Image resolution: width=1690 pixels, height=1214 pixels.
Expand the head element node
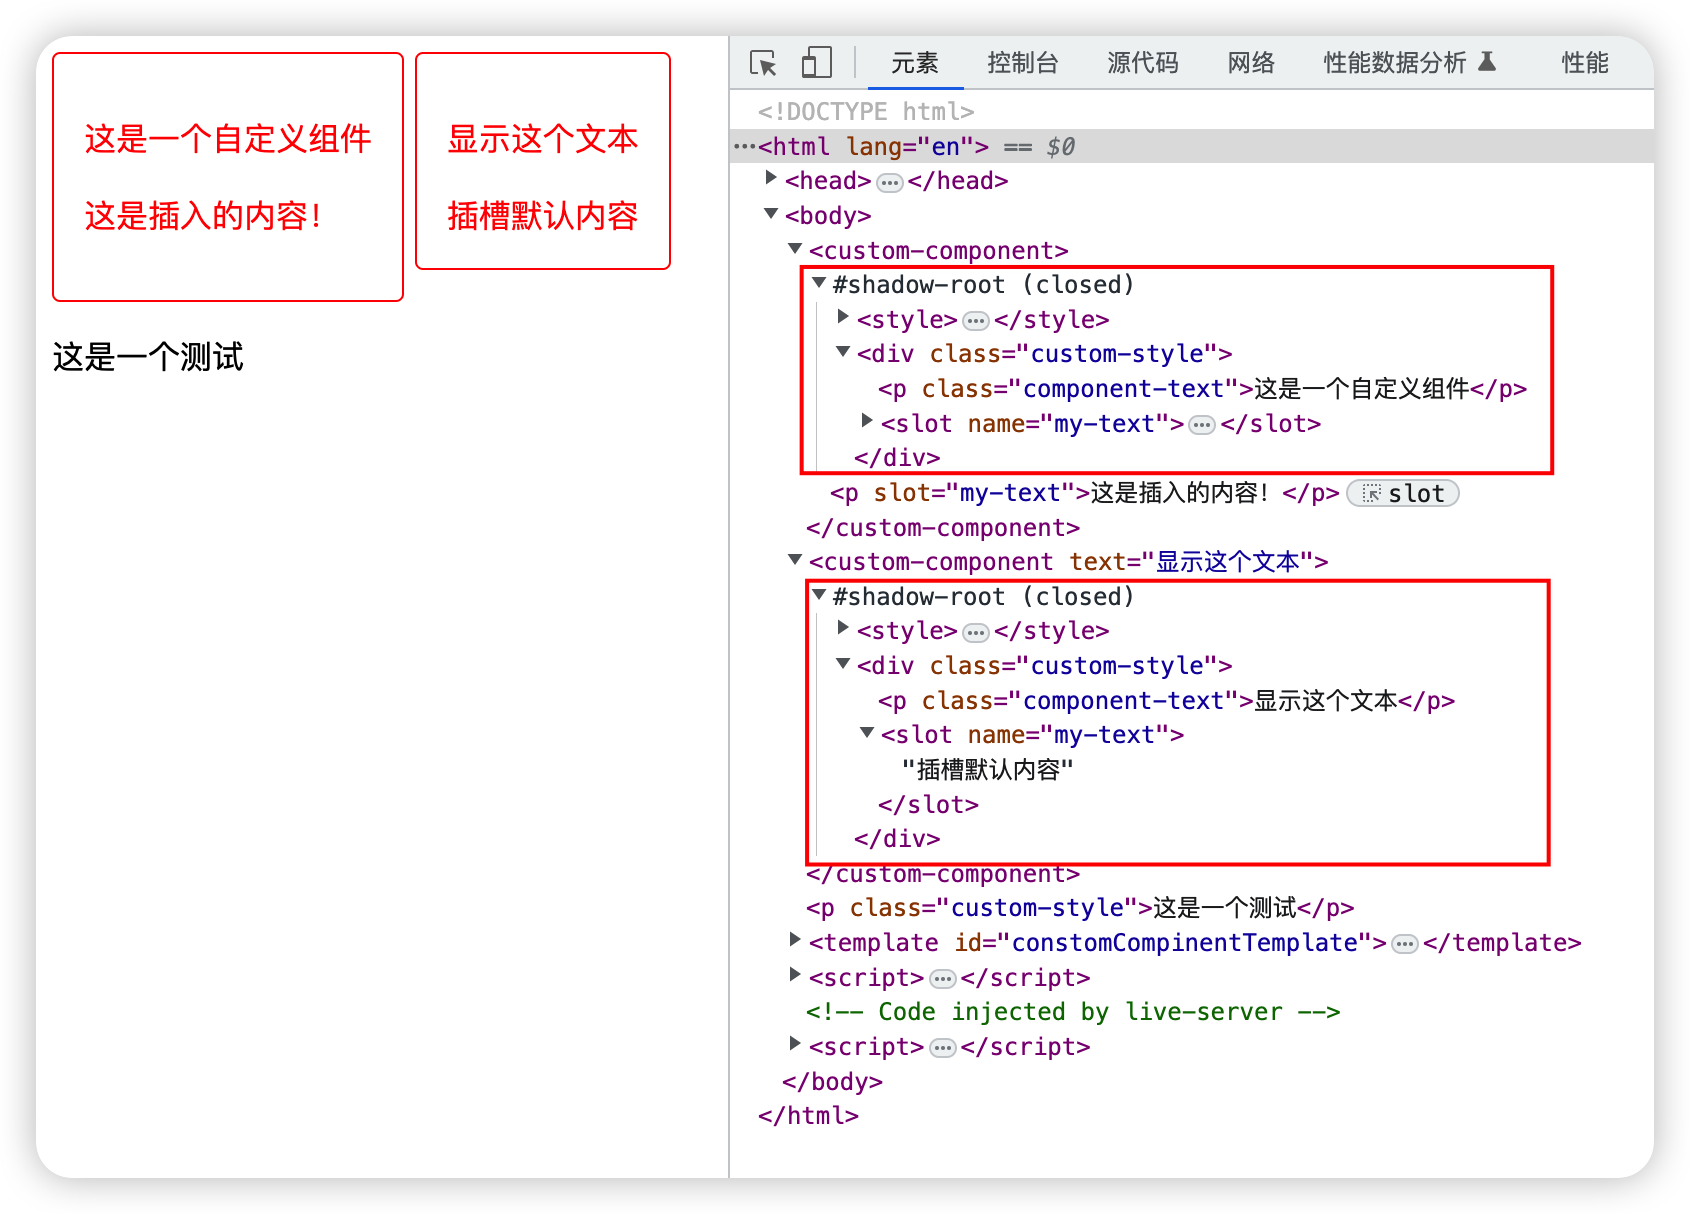click(x=771, y=178)
